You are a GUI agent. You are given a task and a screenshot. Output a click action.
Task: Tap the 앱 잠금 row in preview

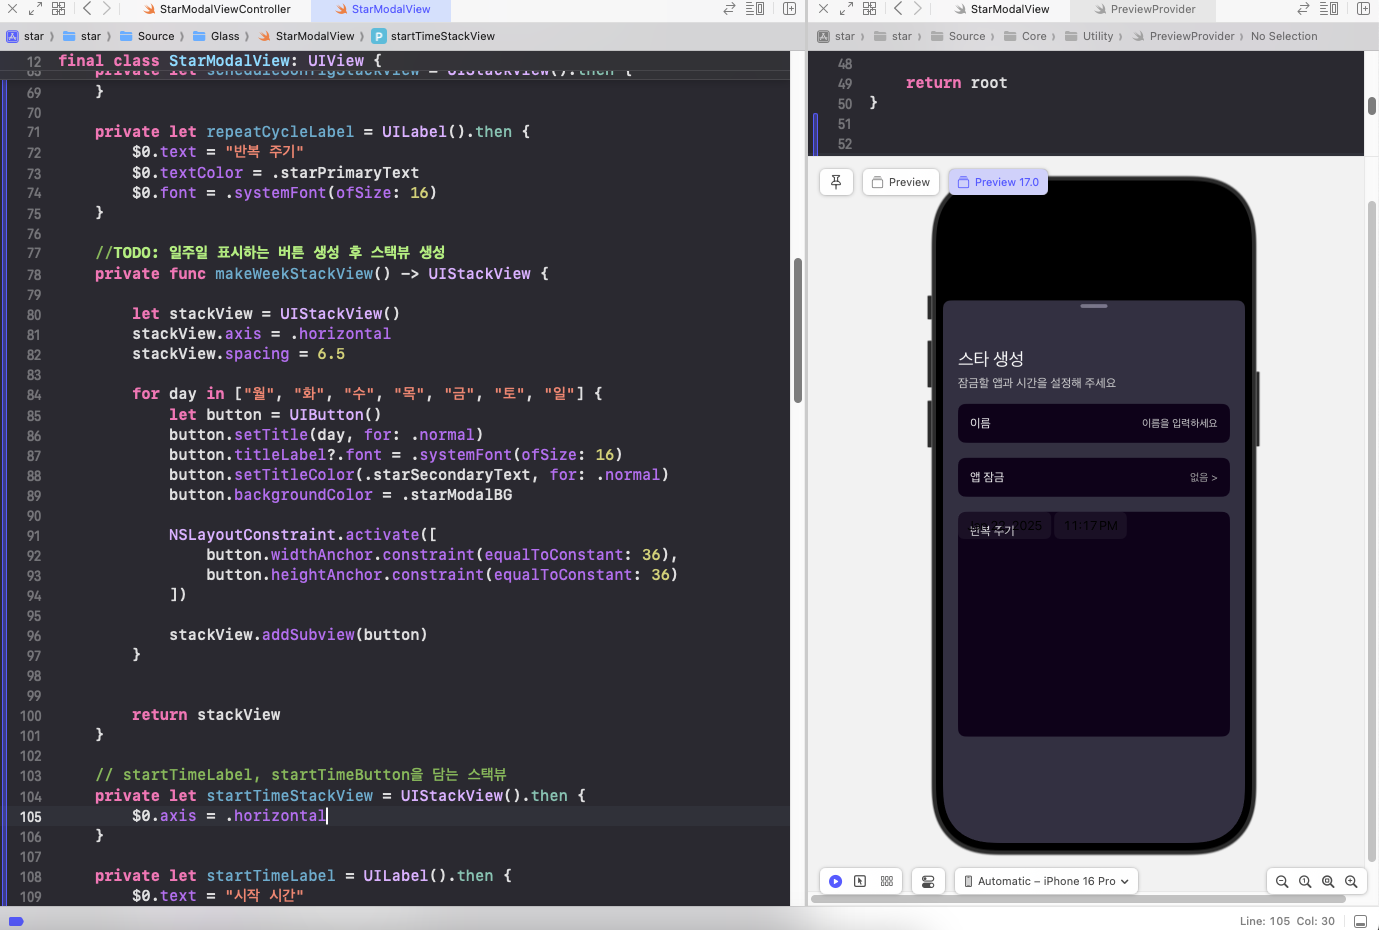pyautogui.click(x=1093, y=477)
